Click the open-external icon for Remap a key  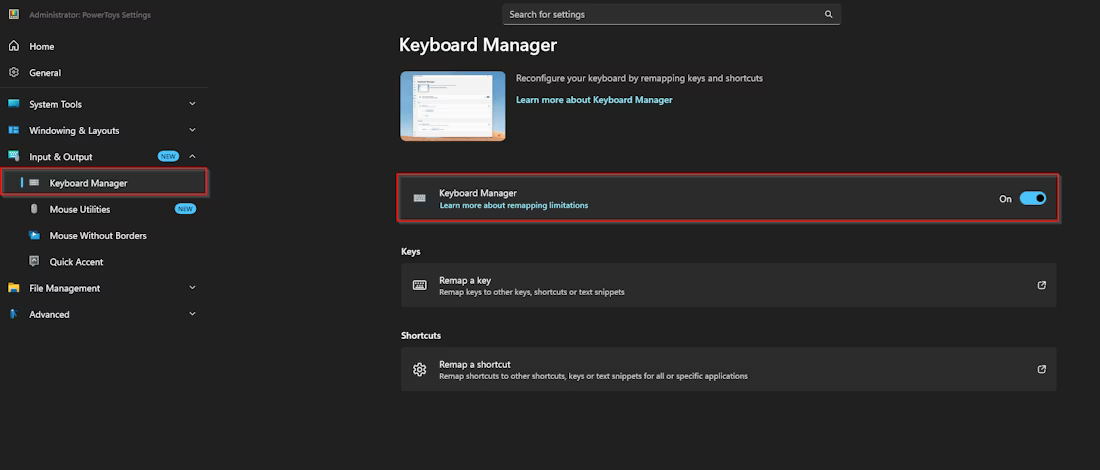pyautogui.click(x=1042, y=285)
